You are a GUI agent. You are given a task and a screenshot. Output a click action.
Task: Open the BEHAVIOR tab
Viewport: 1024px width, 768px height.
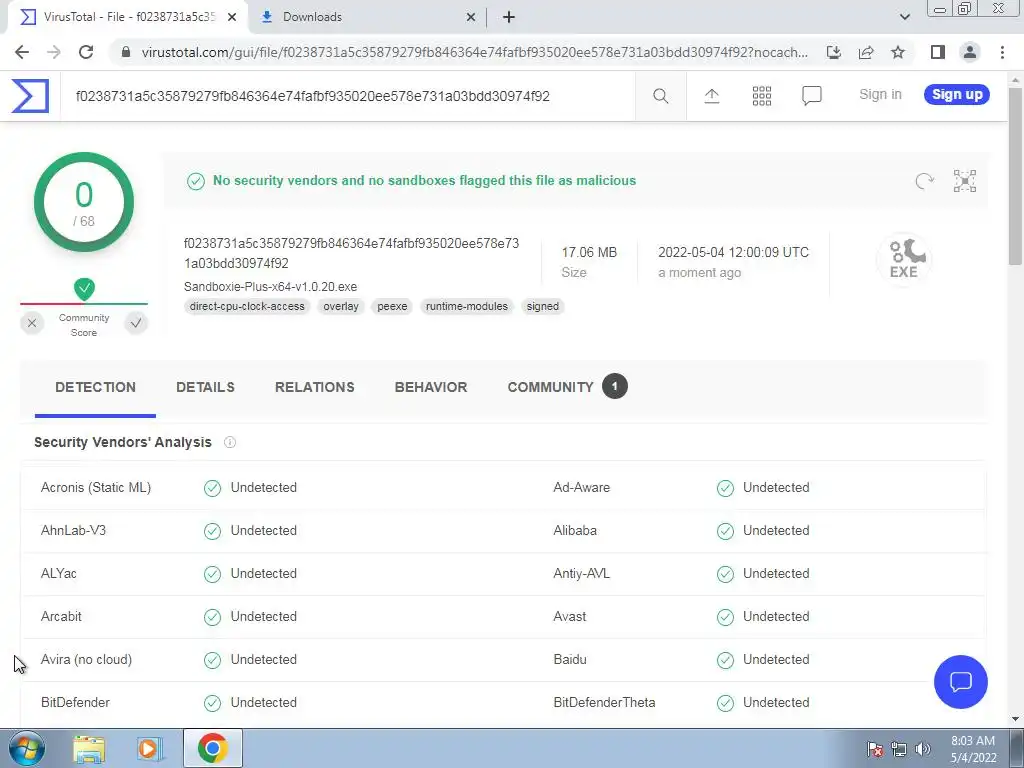(431, 387)
